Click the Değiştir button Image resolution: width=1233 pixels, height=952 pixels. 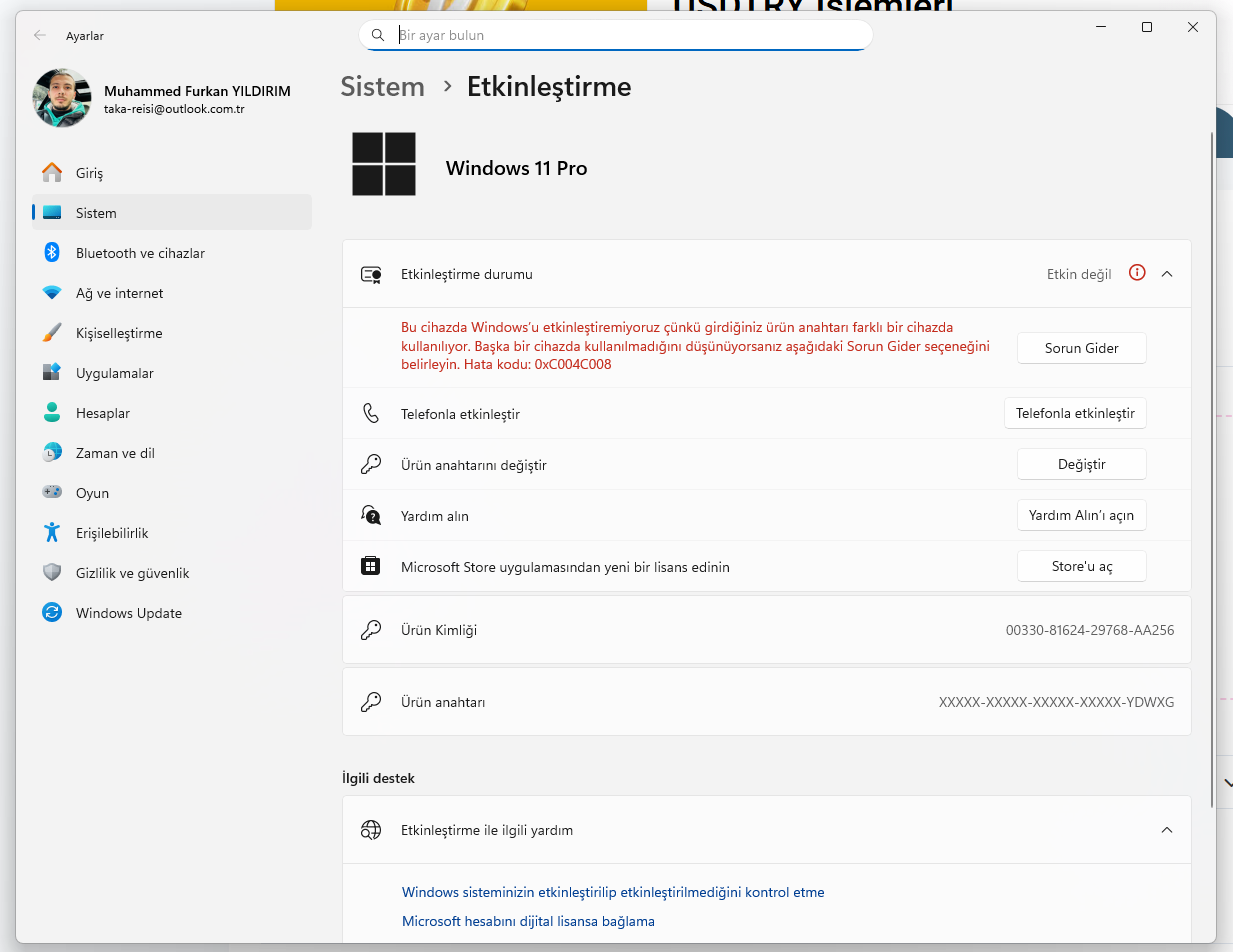click(1081, 464)
